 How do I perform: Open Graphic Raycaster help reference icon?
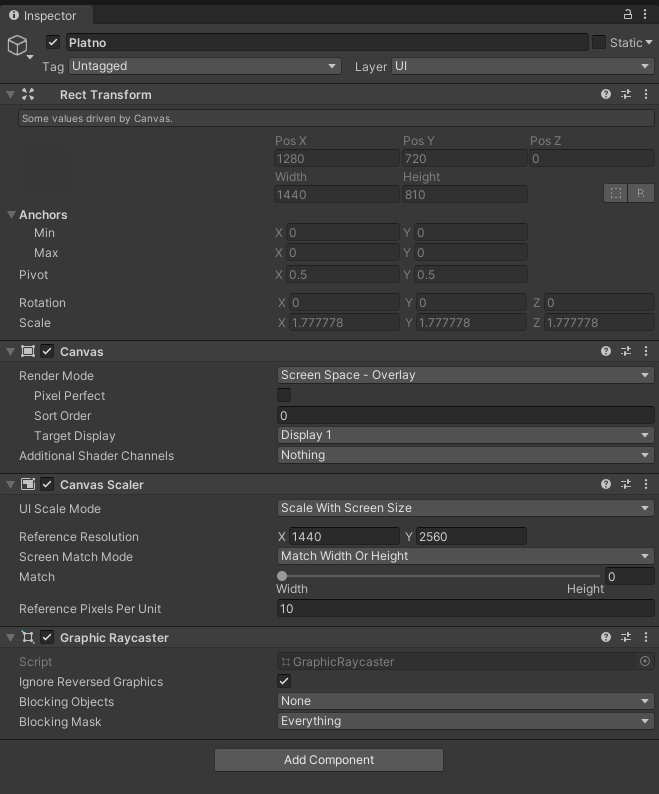click(606, 638)
